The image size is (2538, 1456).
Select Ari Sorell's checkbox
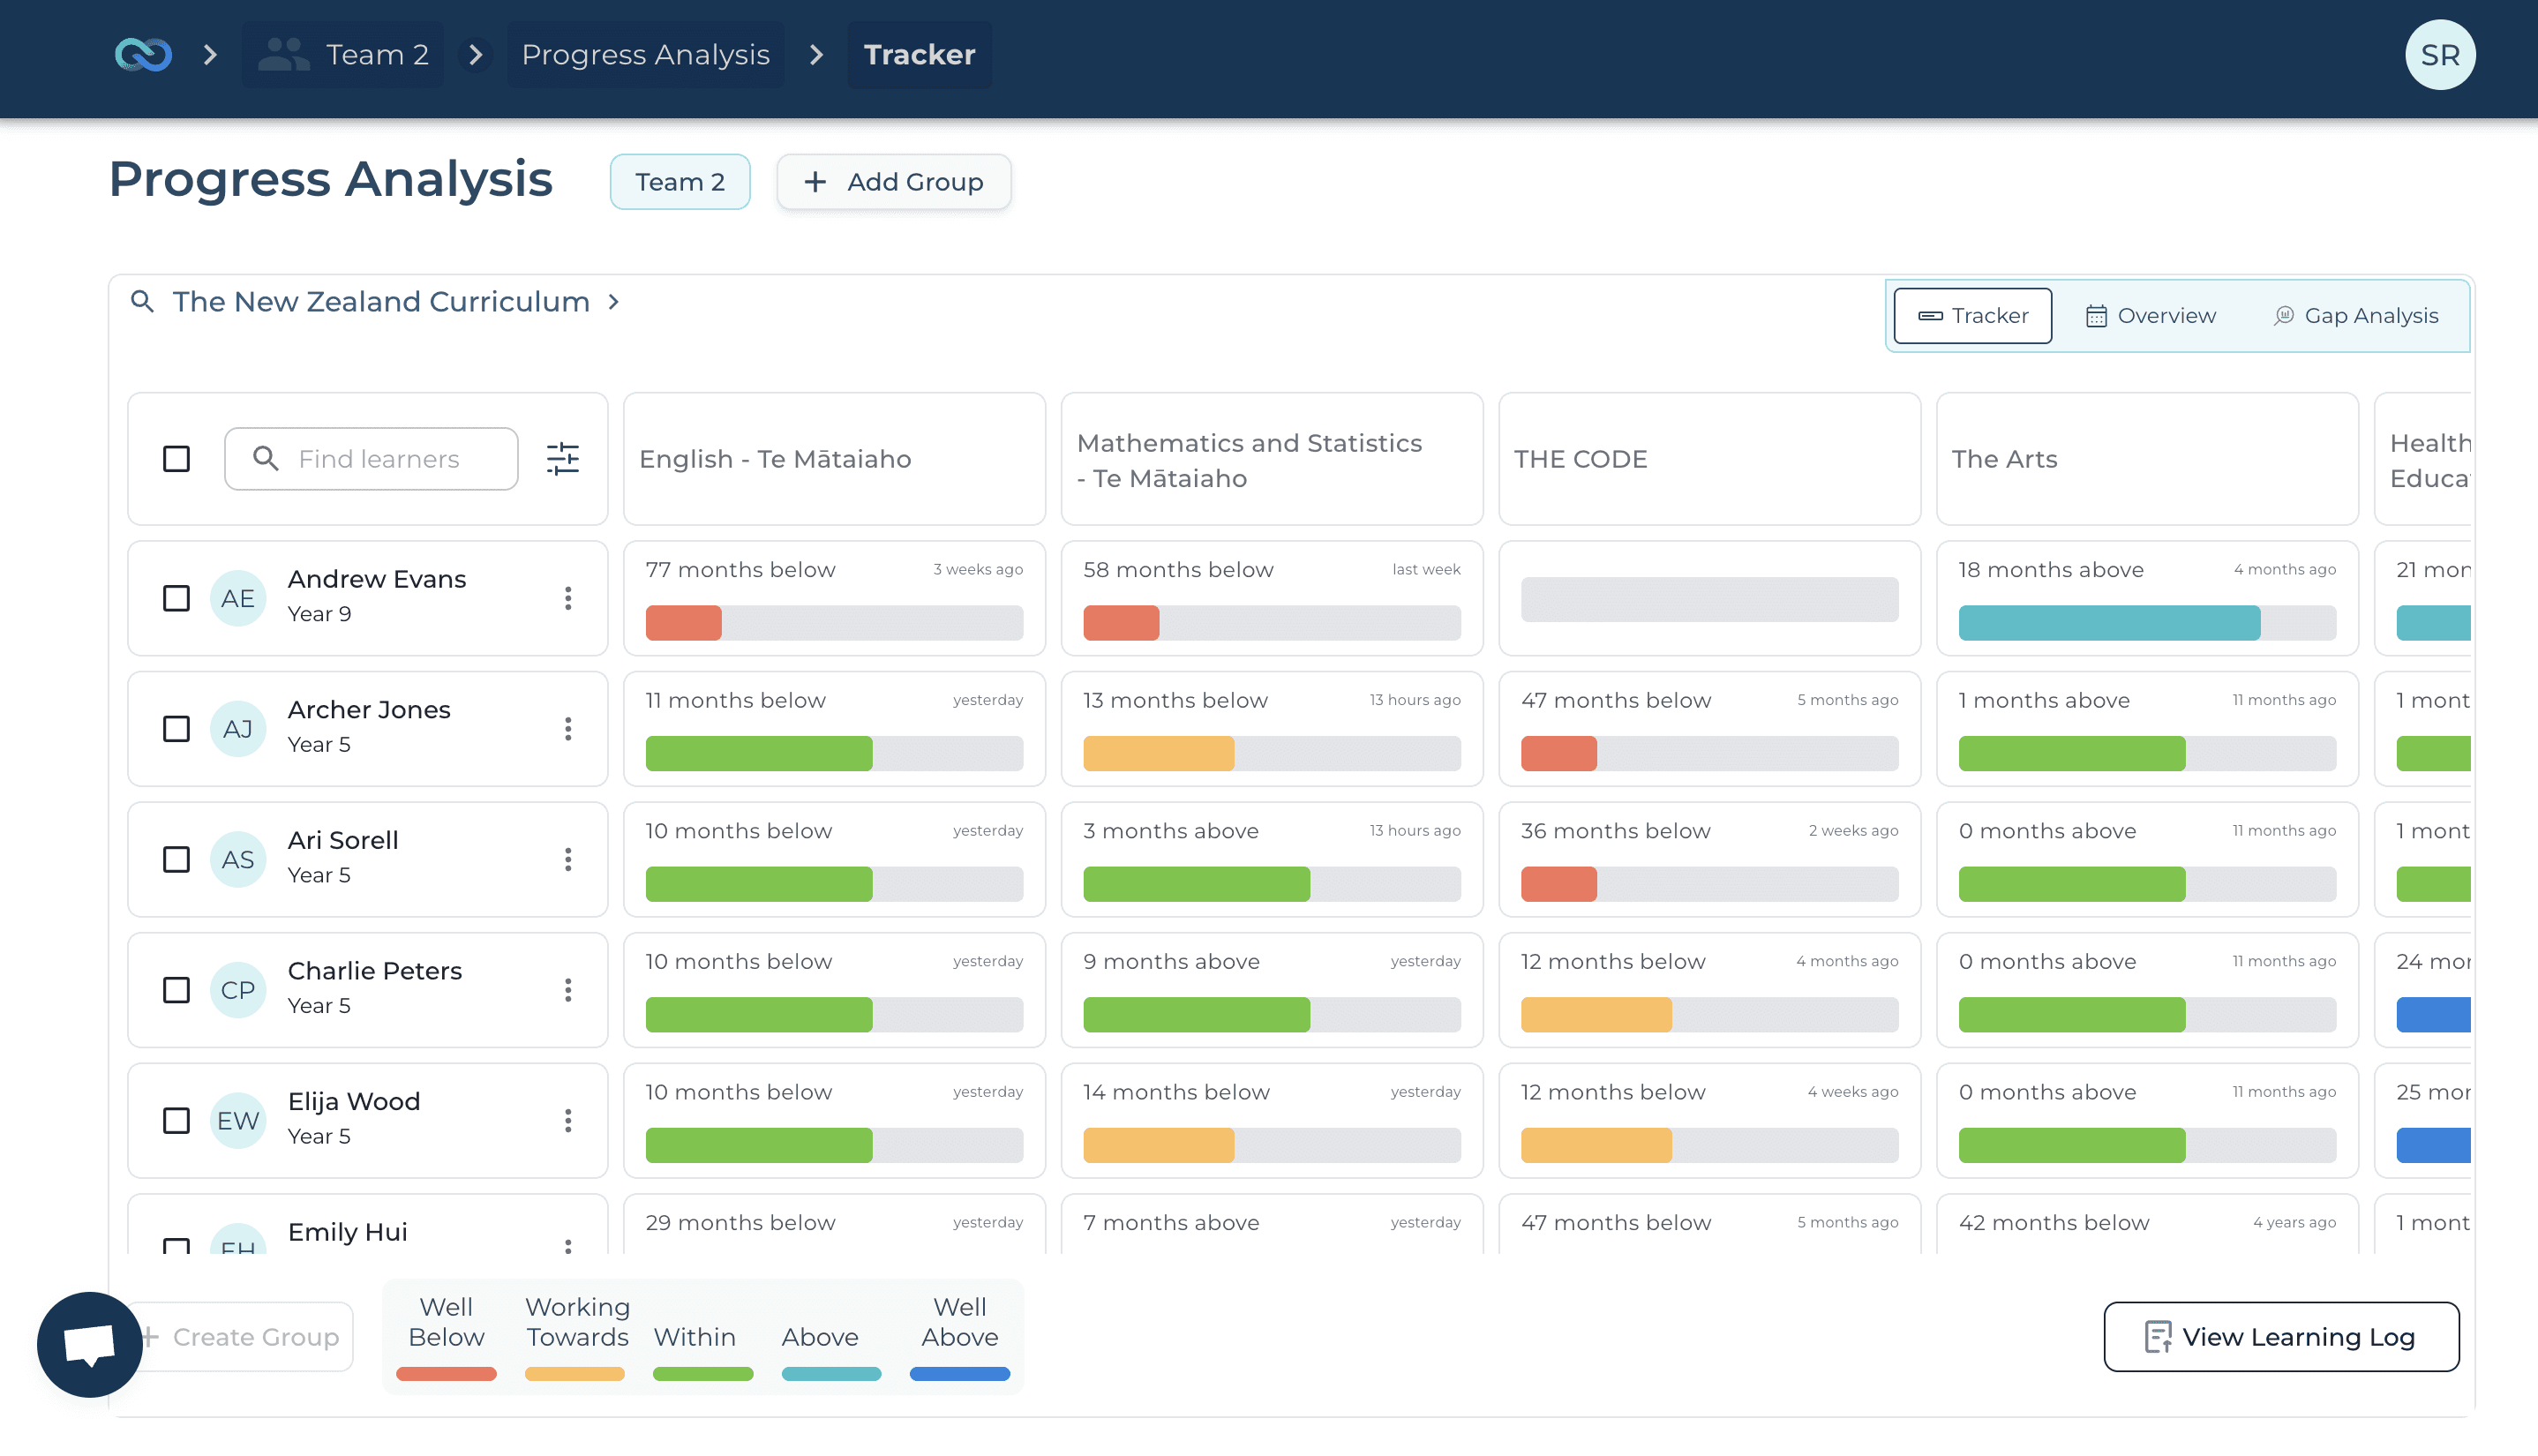click(x=176, y=859)
